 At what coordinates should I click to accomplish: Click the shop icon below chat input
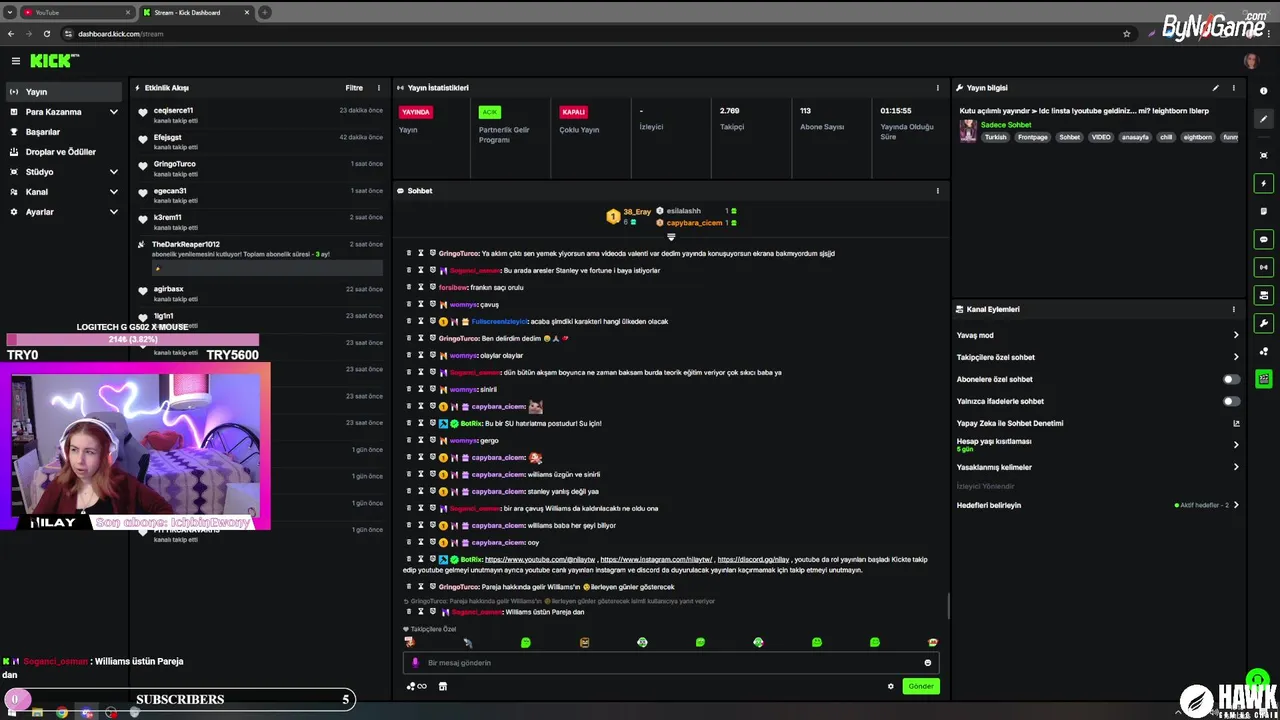tap(443, 687)
